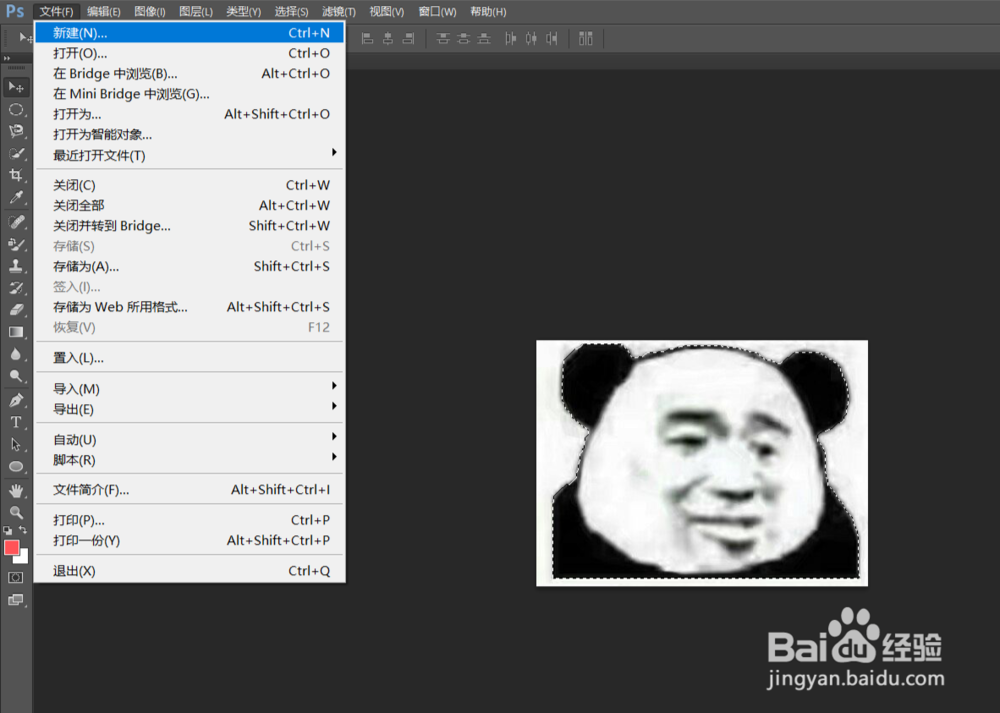Open the 图像(I) menu
The image size is (1000, 713).
(150, 11)
